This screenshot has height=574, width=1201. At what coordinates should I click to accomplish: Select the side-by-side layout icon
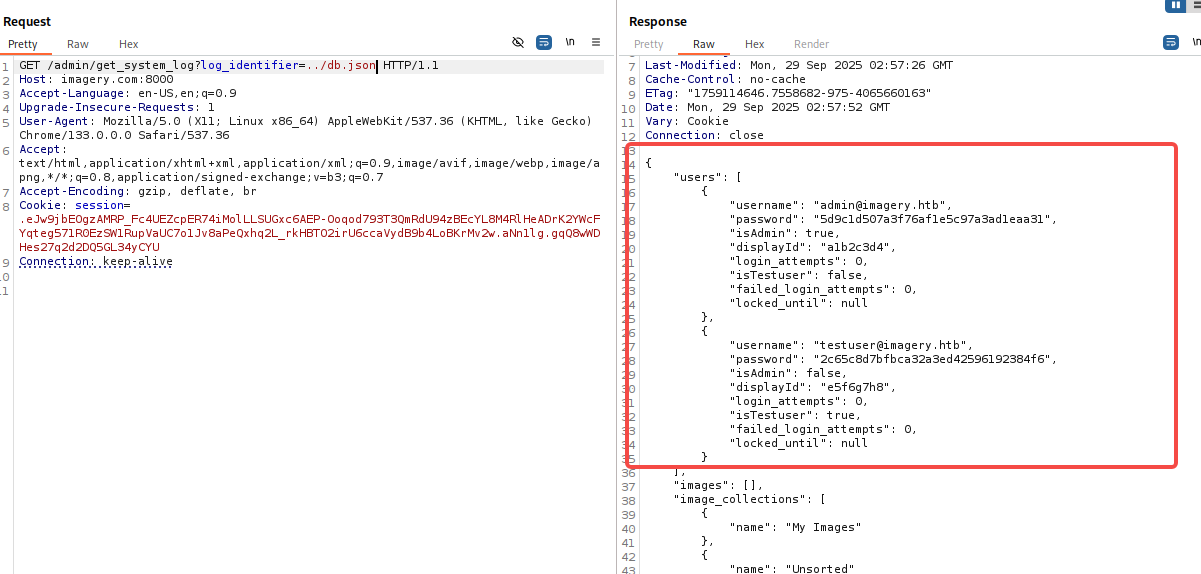tap(1176, 5)
